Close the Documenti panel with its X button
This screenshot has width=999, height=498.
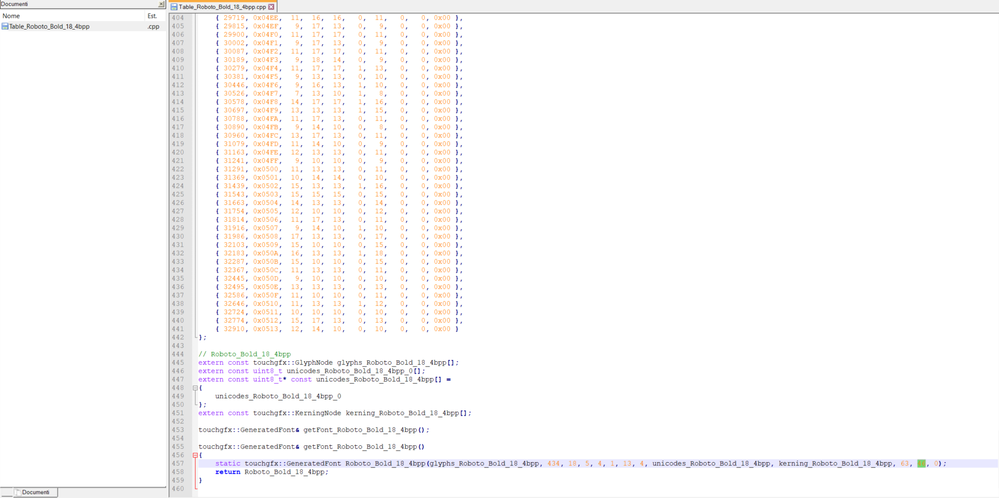pyautogui.click(x=162, y=4)
